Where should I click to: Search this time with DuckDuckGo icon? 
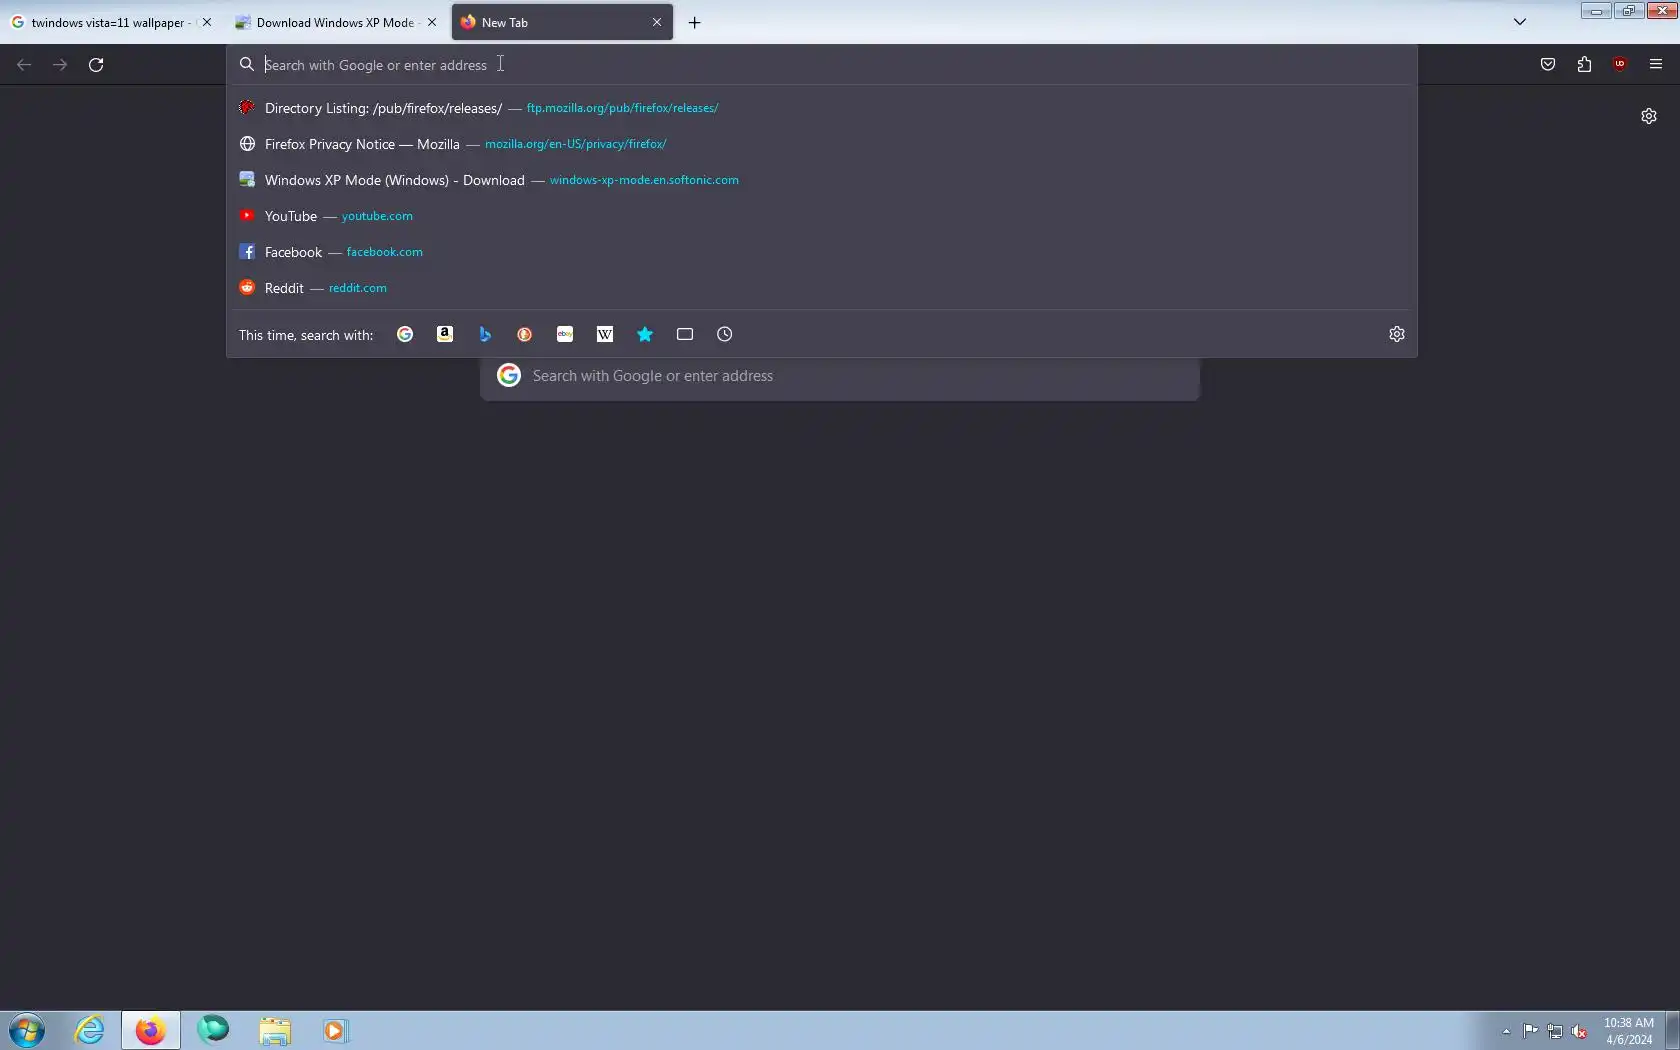(x=525, y=334)
